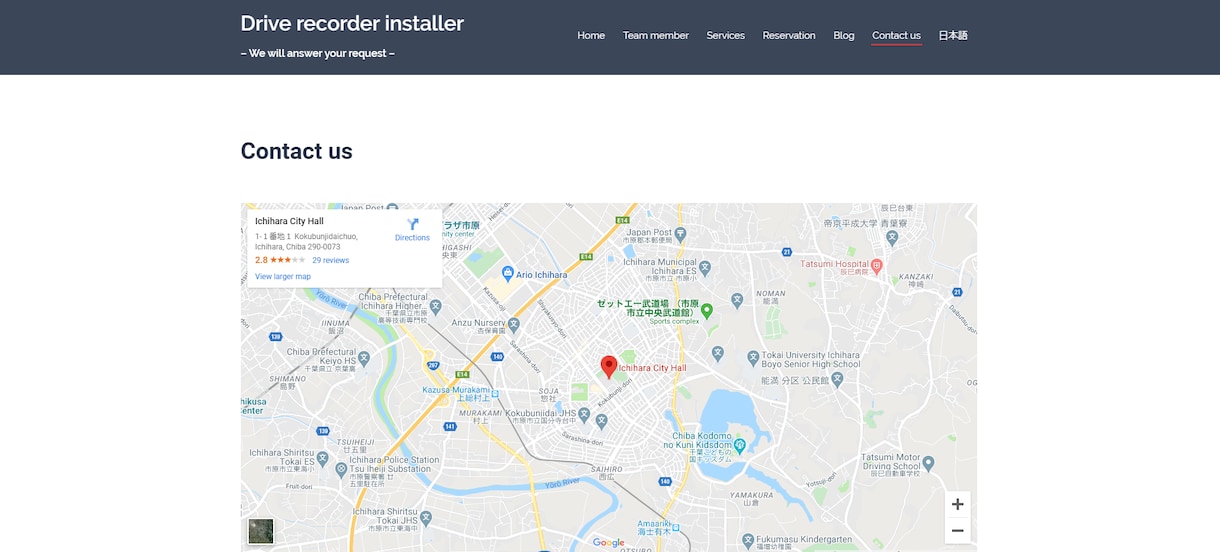Viewport: 1220px width, 552px height.
Task: Select the Contact us menu item
Action: coord(896,35)
